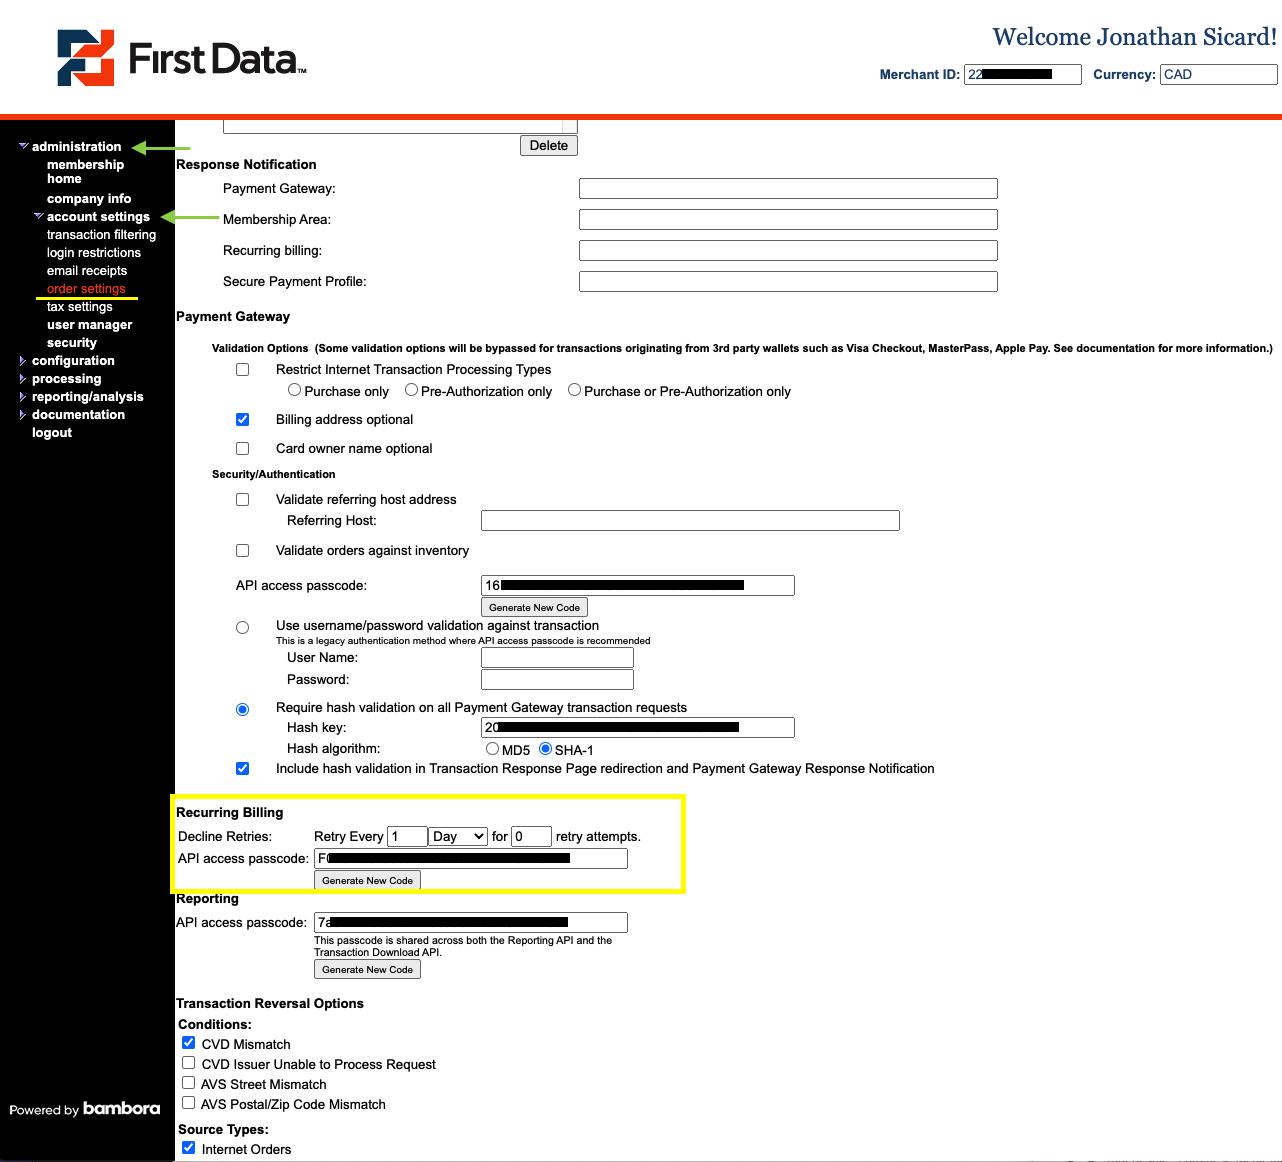
Task: Click the Delete button
Action: [549, 145]
